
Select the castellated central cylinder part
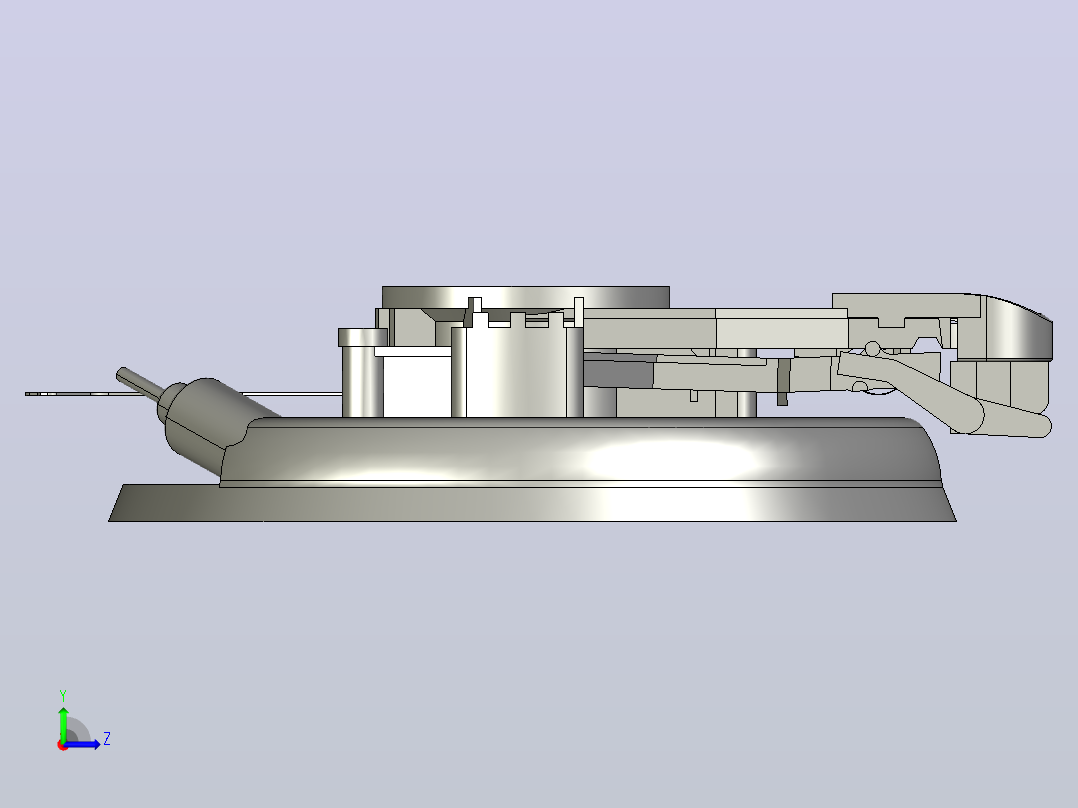pos(518,364)
